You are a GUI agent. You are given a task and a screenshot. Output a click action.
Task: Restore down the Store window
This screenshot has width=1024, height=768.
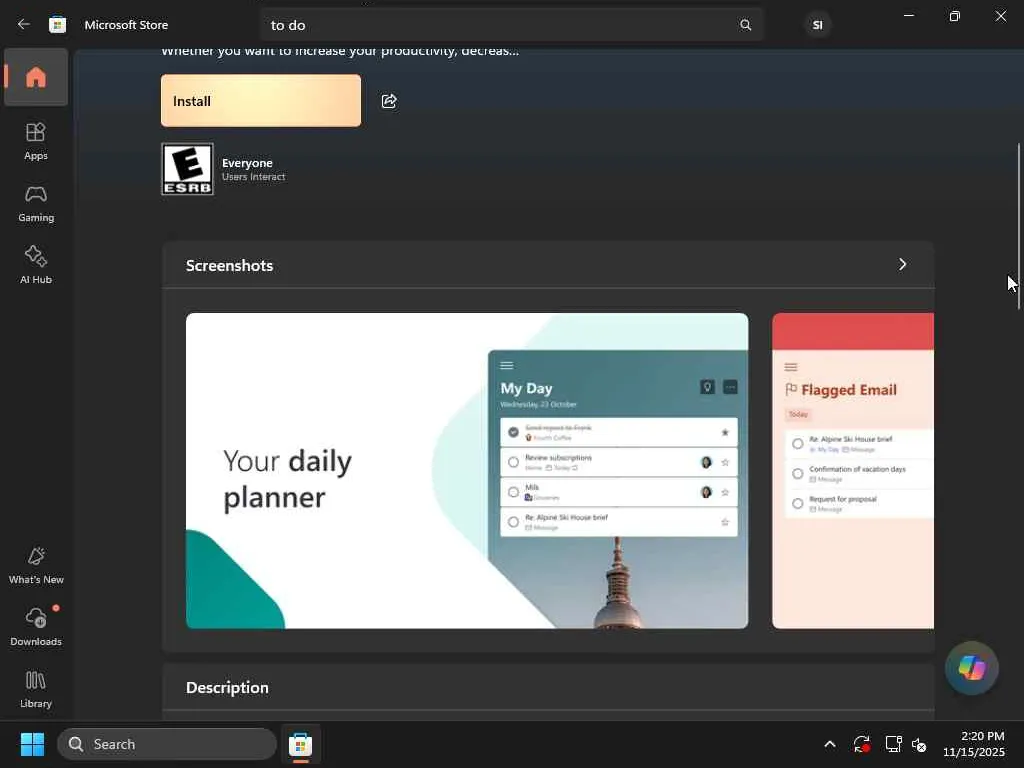tap(955, 16)
